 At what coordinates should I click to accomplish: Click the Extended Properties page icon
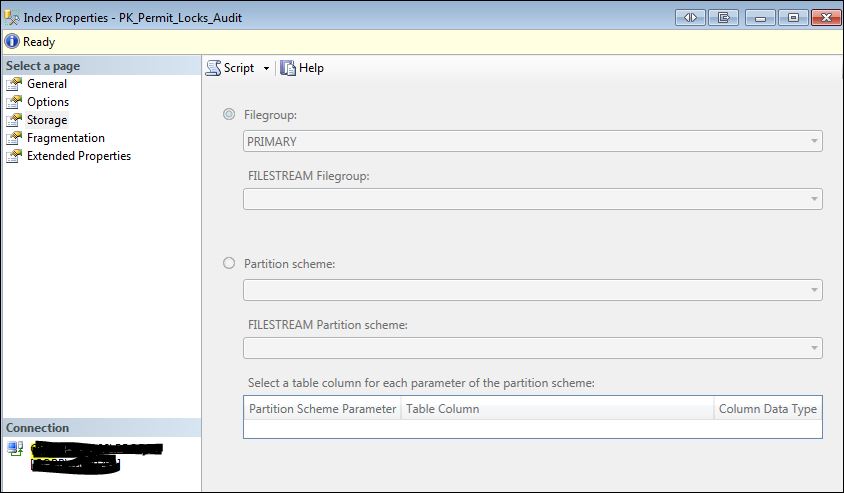click(x=14, y=156)
